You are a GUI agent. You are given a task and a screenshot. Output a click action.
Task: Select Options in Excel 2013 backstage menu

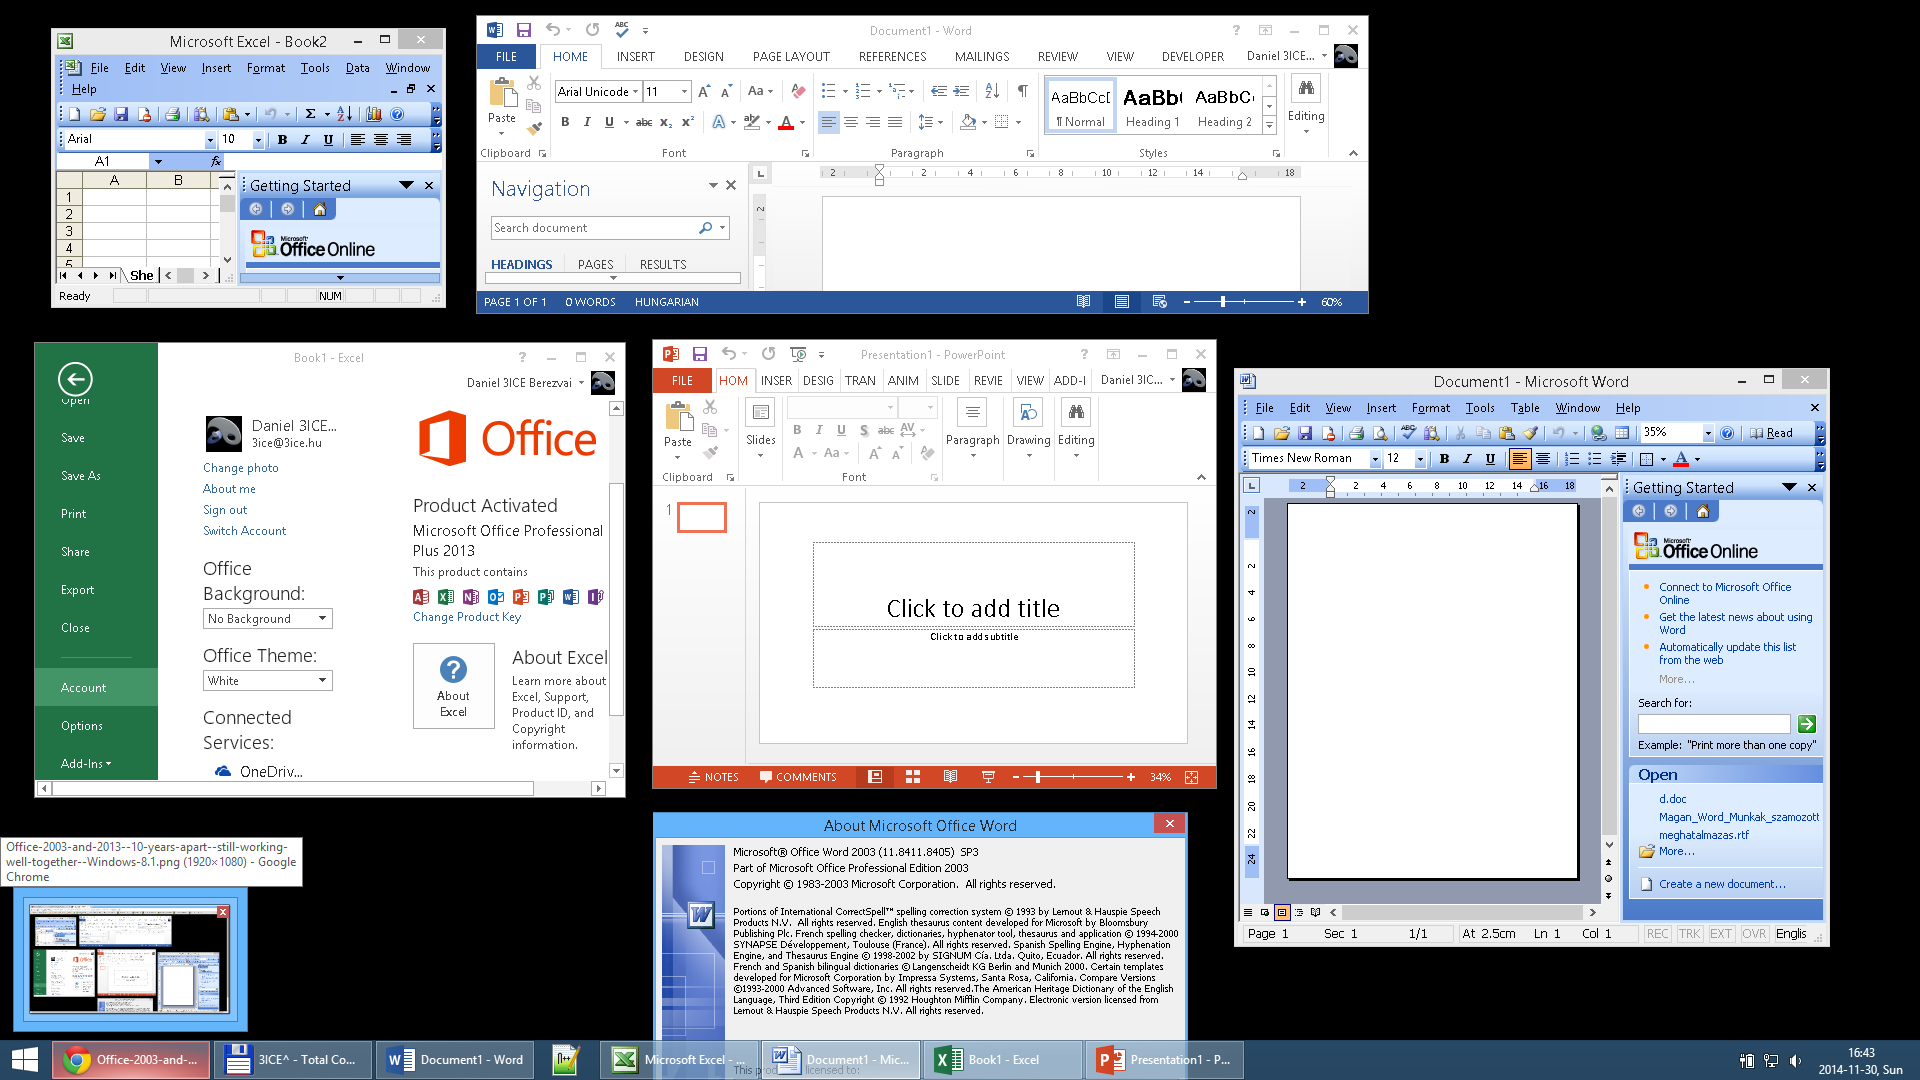coord(82,726)
